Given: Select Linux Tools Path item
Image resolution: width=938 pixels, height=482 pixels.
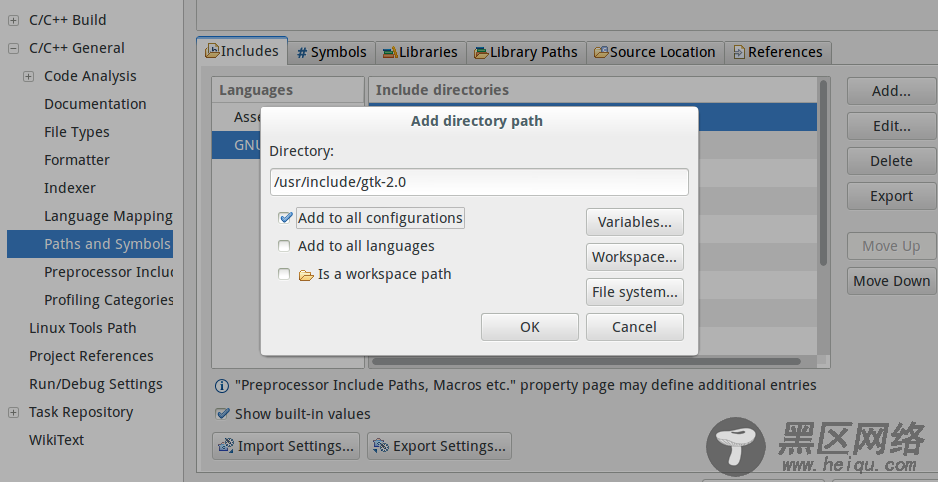Looking at the screenshot, I should [83, 328].
